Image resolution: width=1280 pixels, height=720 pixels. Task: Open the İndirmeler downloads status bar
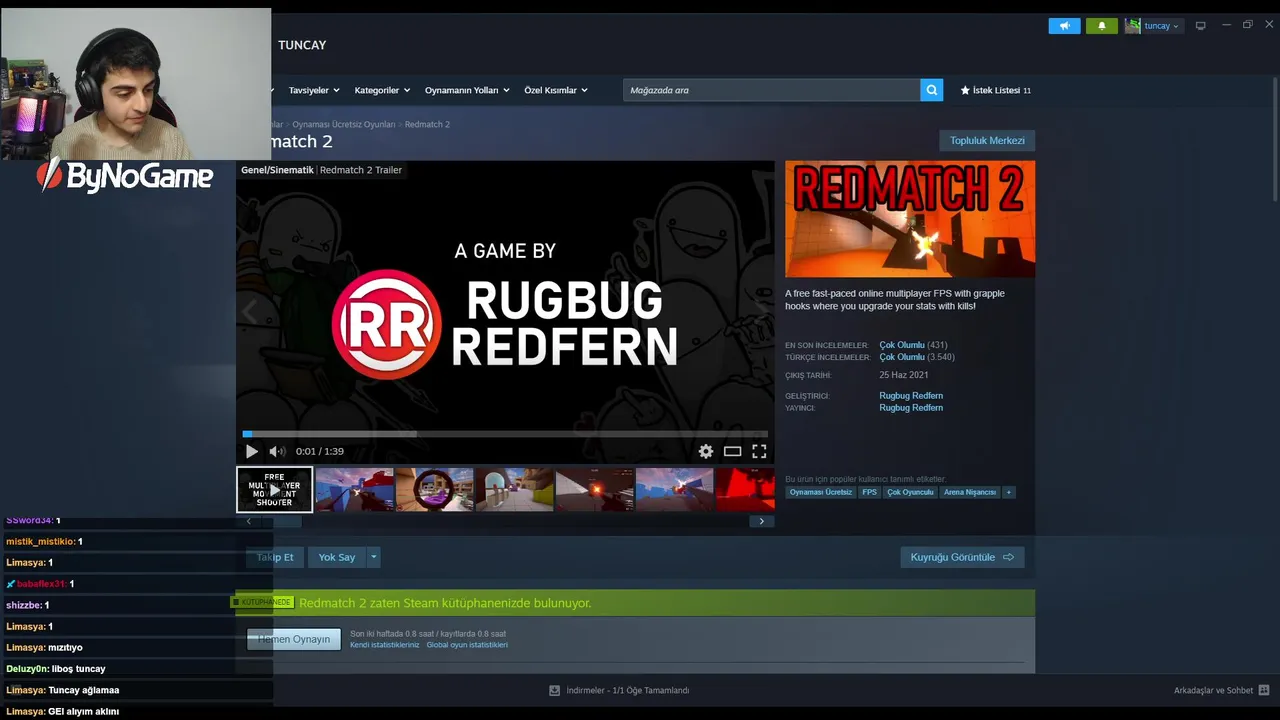[620, 690]
